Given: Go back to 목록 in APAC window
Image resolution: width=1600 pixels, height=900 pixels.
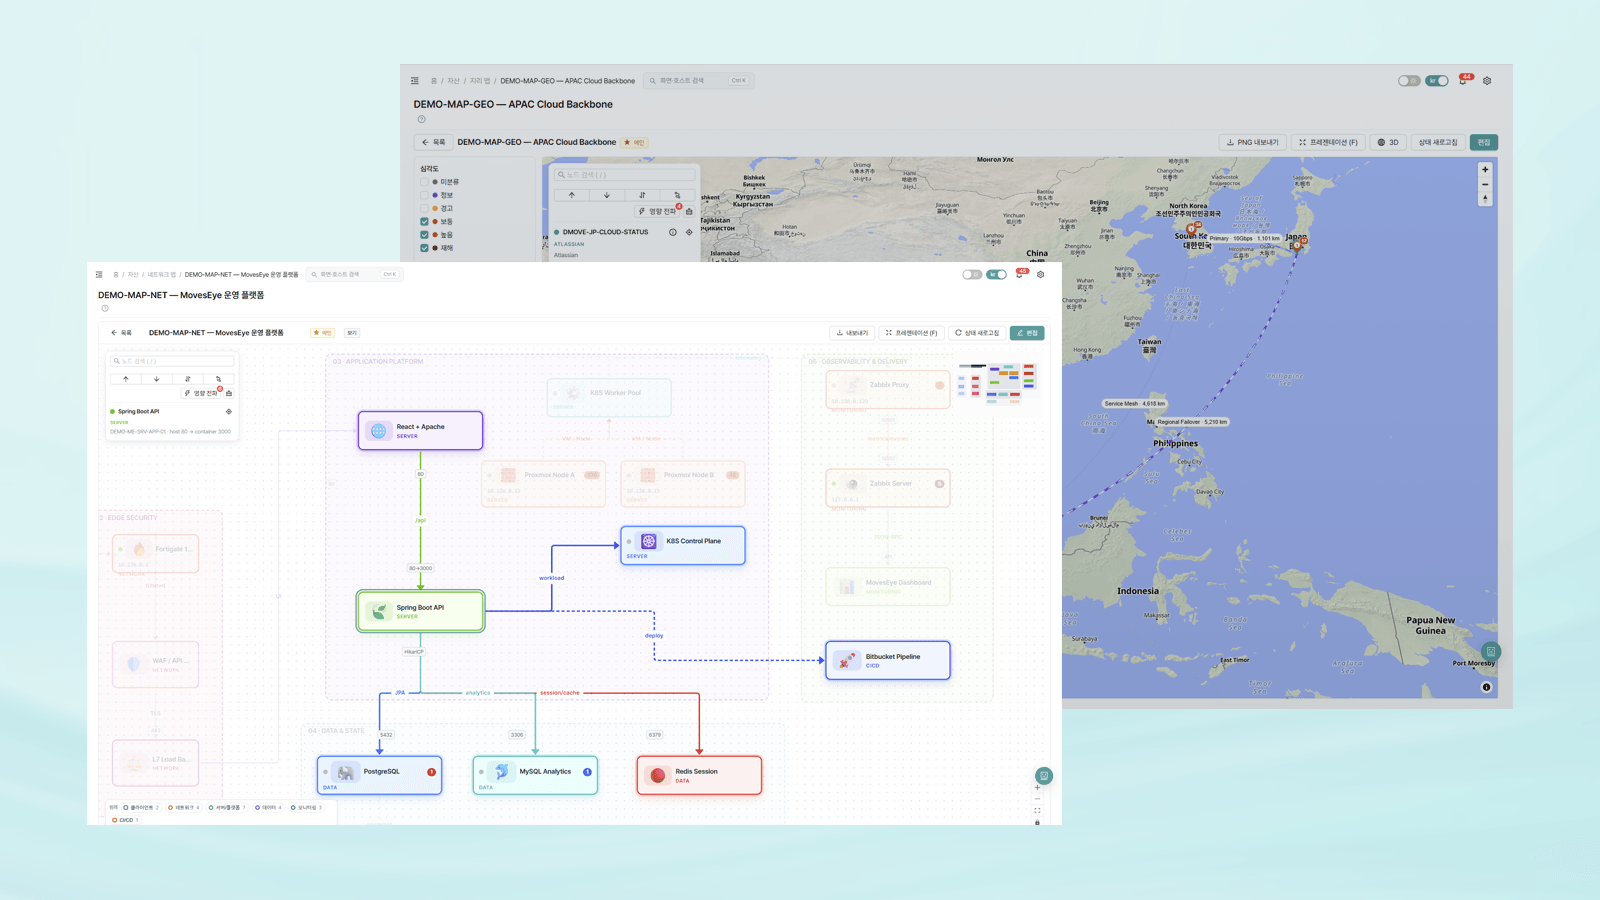Looking at the screenshot, I should click(433, 142).
